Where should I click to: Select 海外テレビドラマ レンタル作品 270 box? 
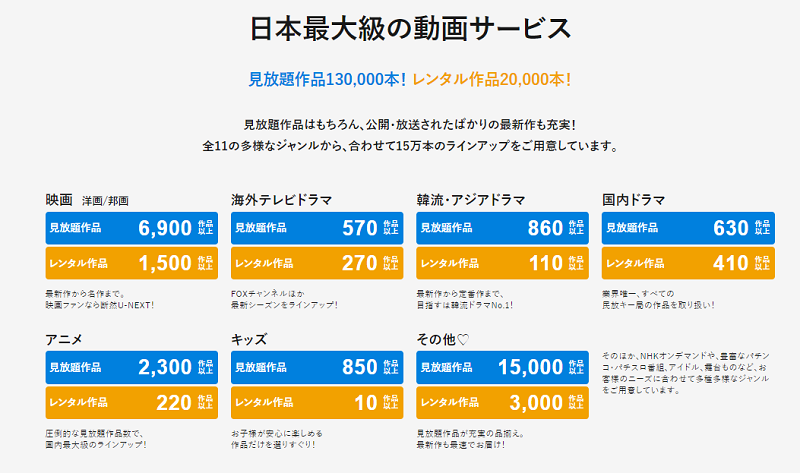click(317, 263)
